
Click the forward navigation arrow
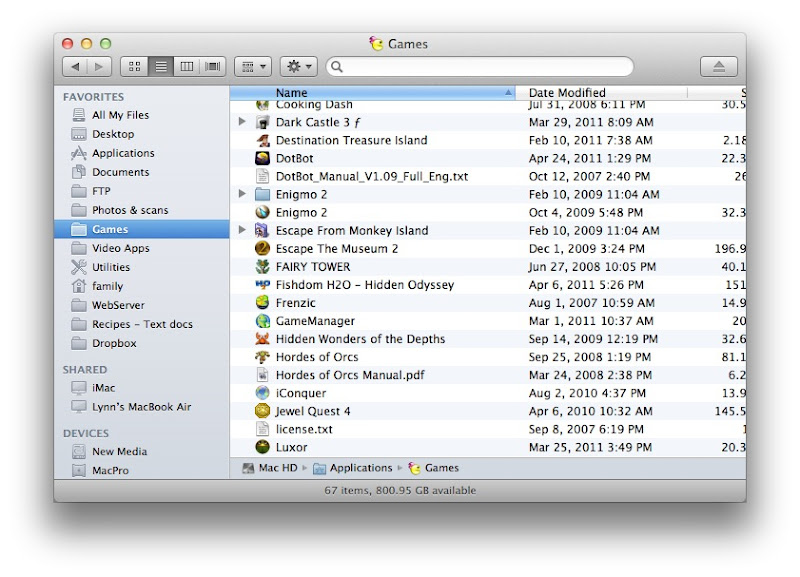[x=99, y=67]
